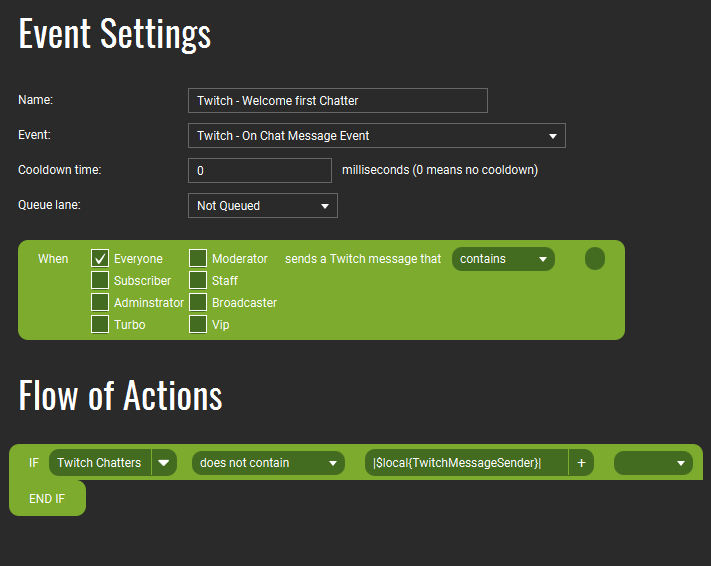
Task: Expand the Queue lane dropdown
Action: (263, 205)
